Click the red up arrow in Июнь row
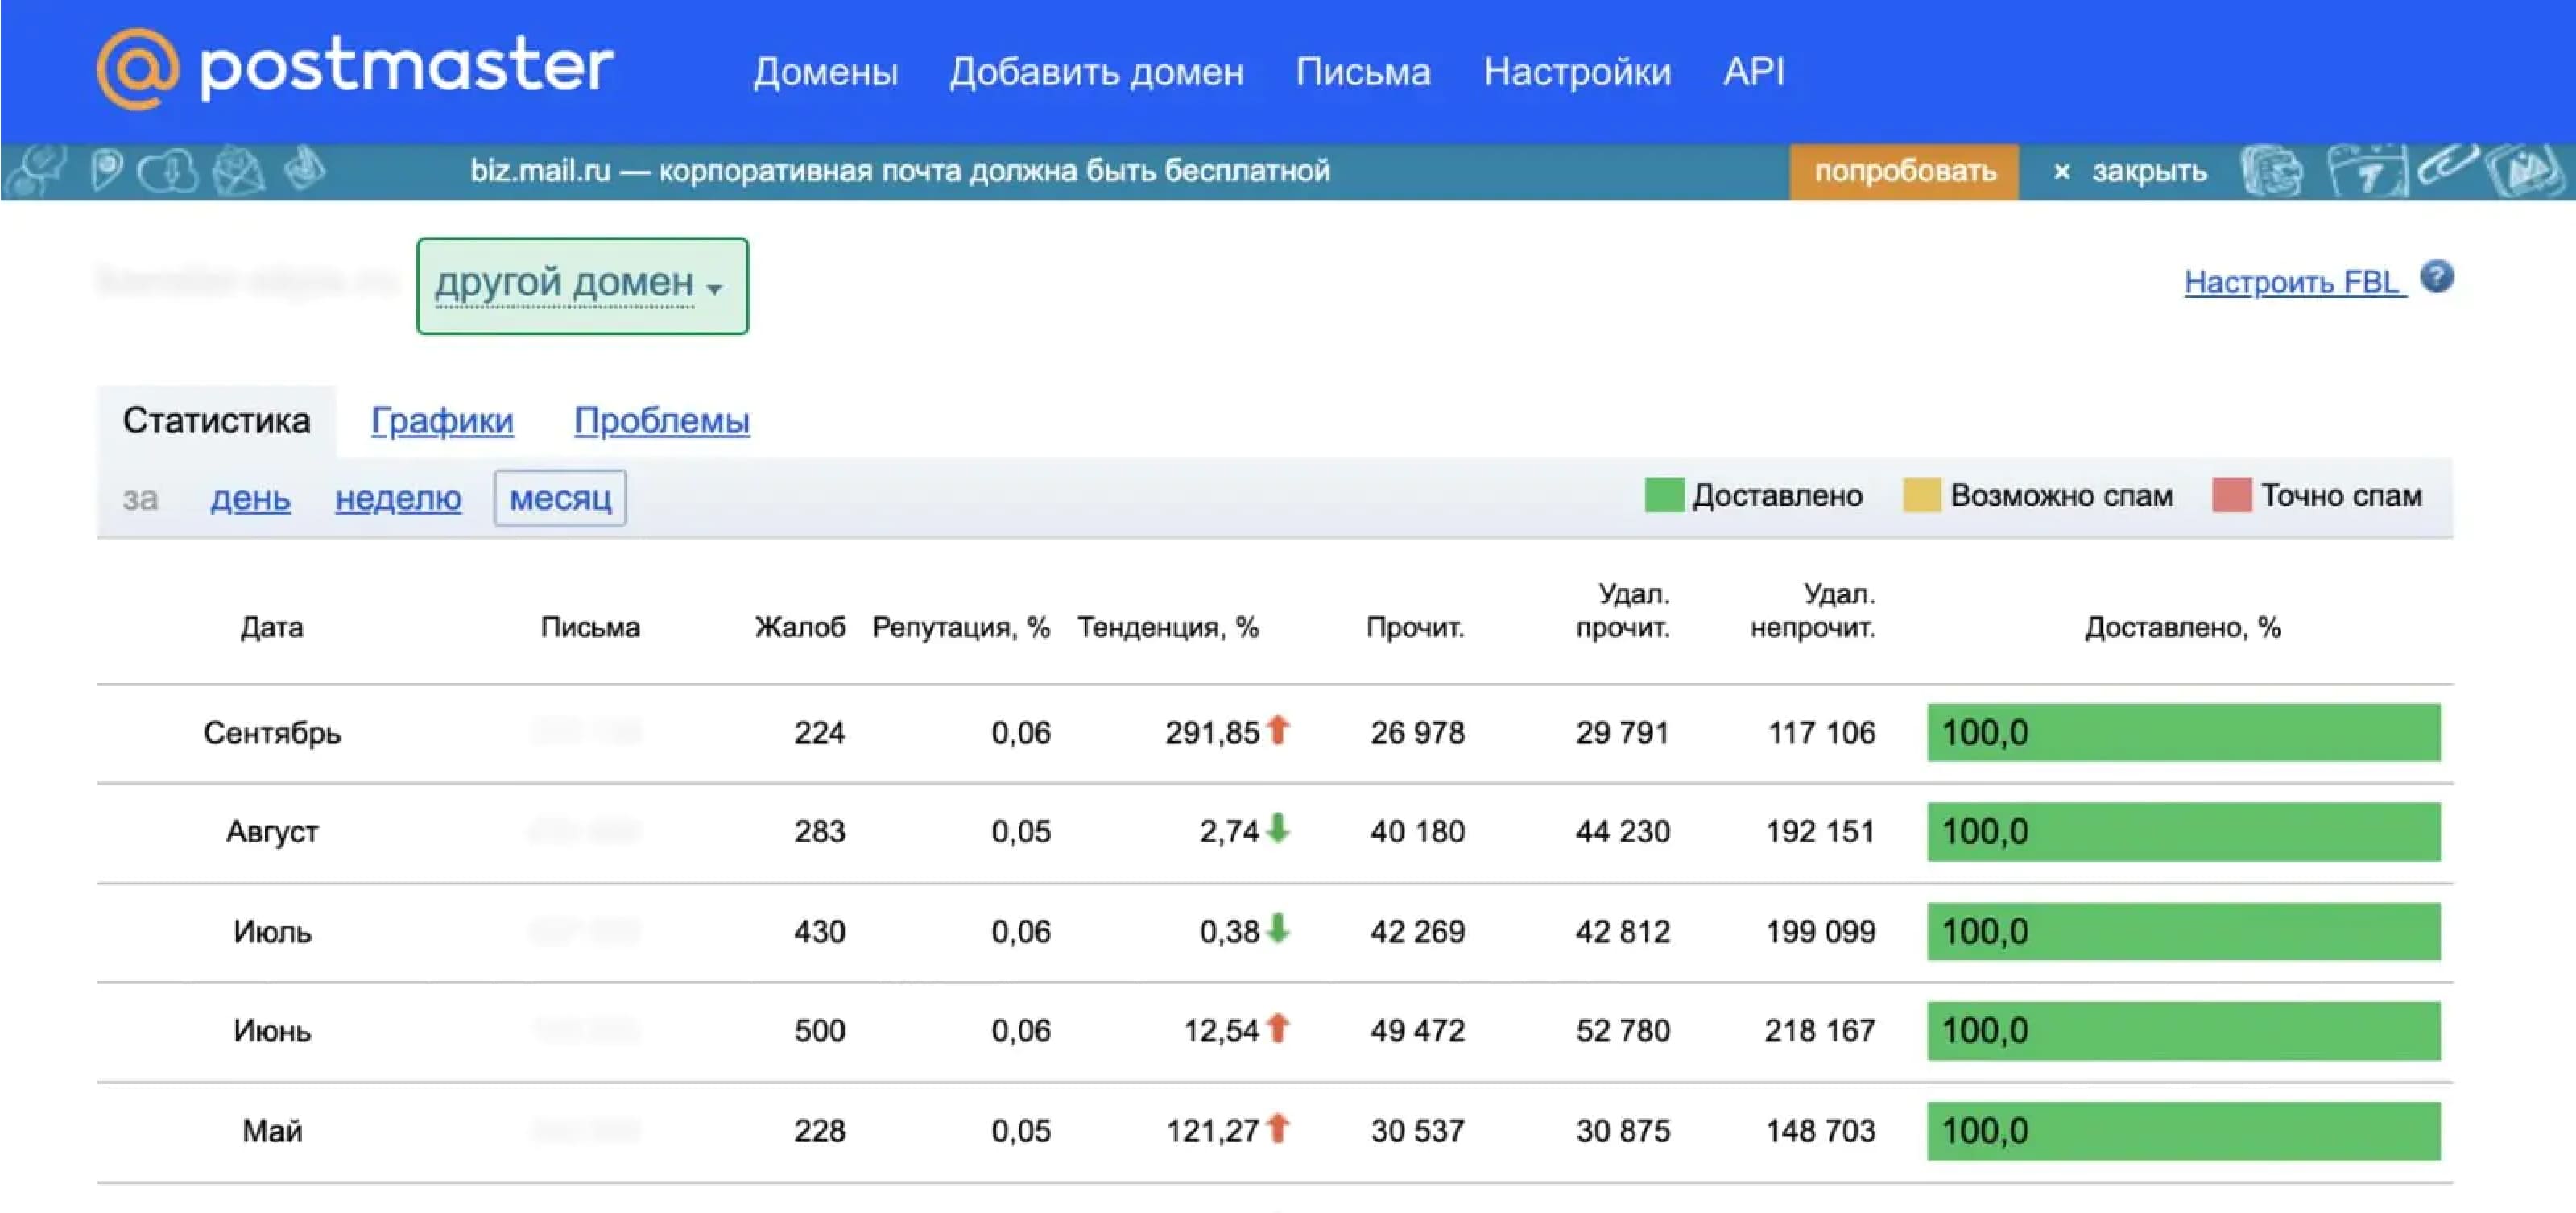 pos(1278,1028)
